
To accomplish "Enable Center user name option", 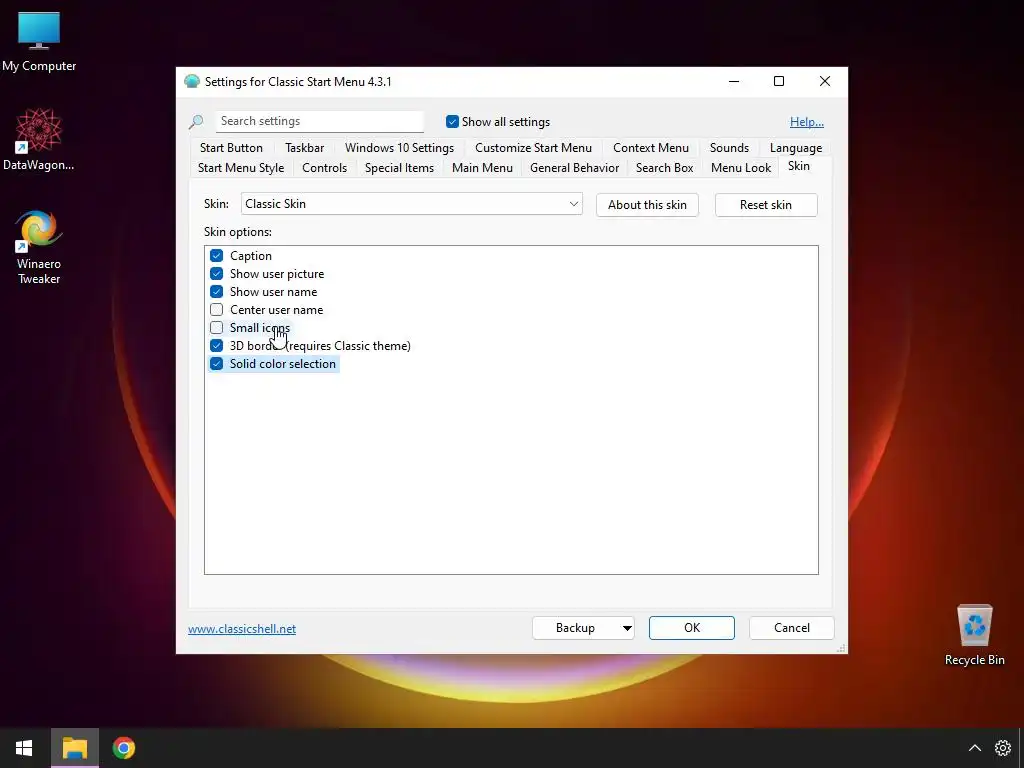I will pyautogui.click(x=216, y=310).
